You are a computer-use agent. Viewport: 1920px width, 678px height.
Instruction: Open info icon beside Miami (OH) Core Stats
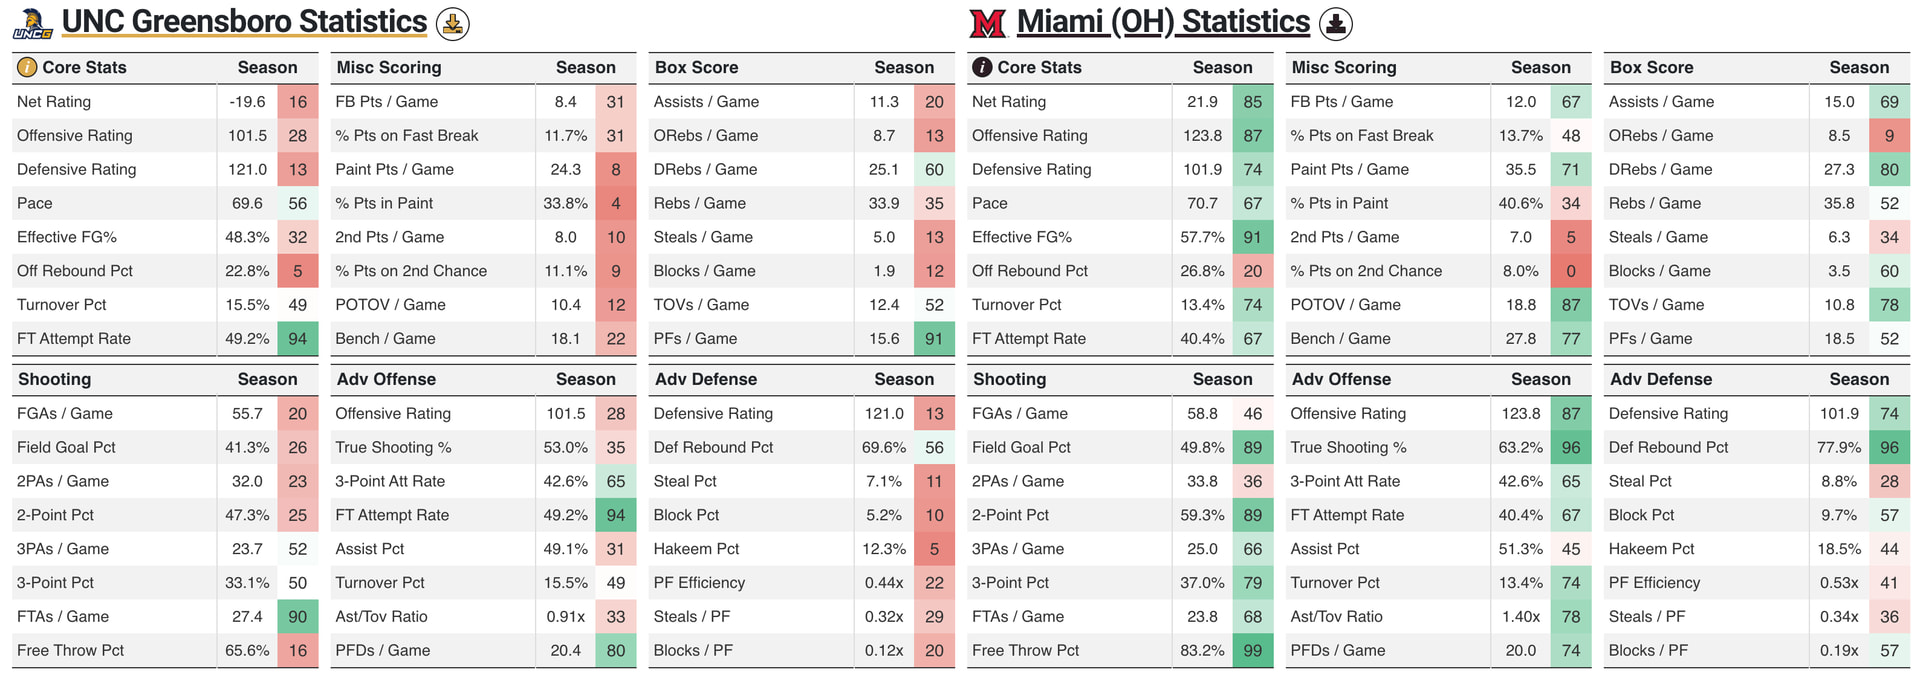coord(982,68)
